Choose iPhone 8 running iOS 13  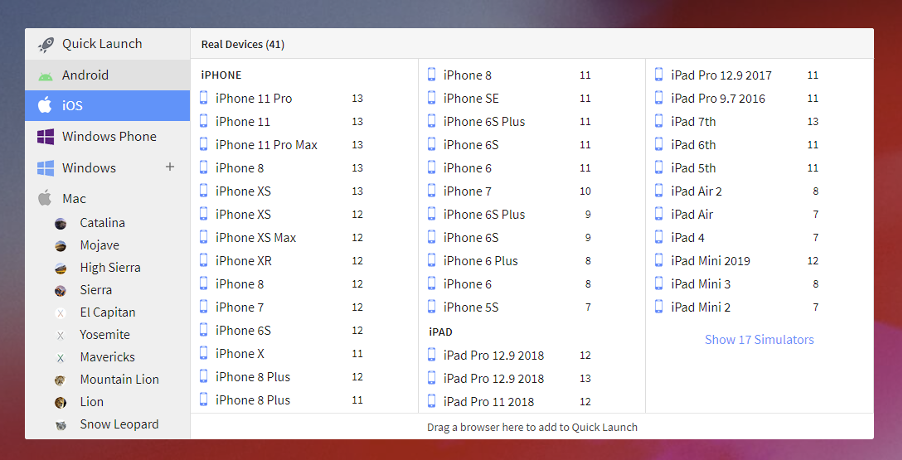(x=282, y=168)
